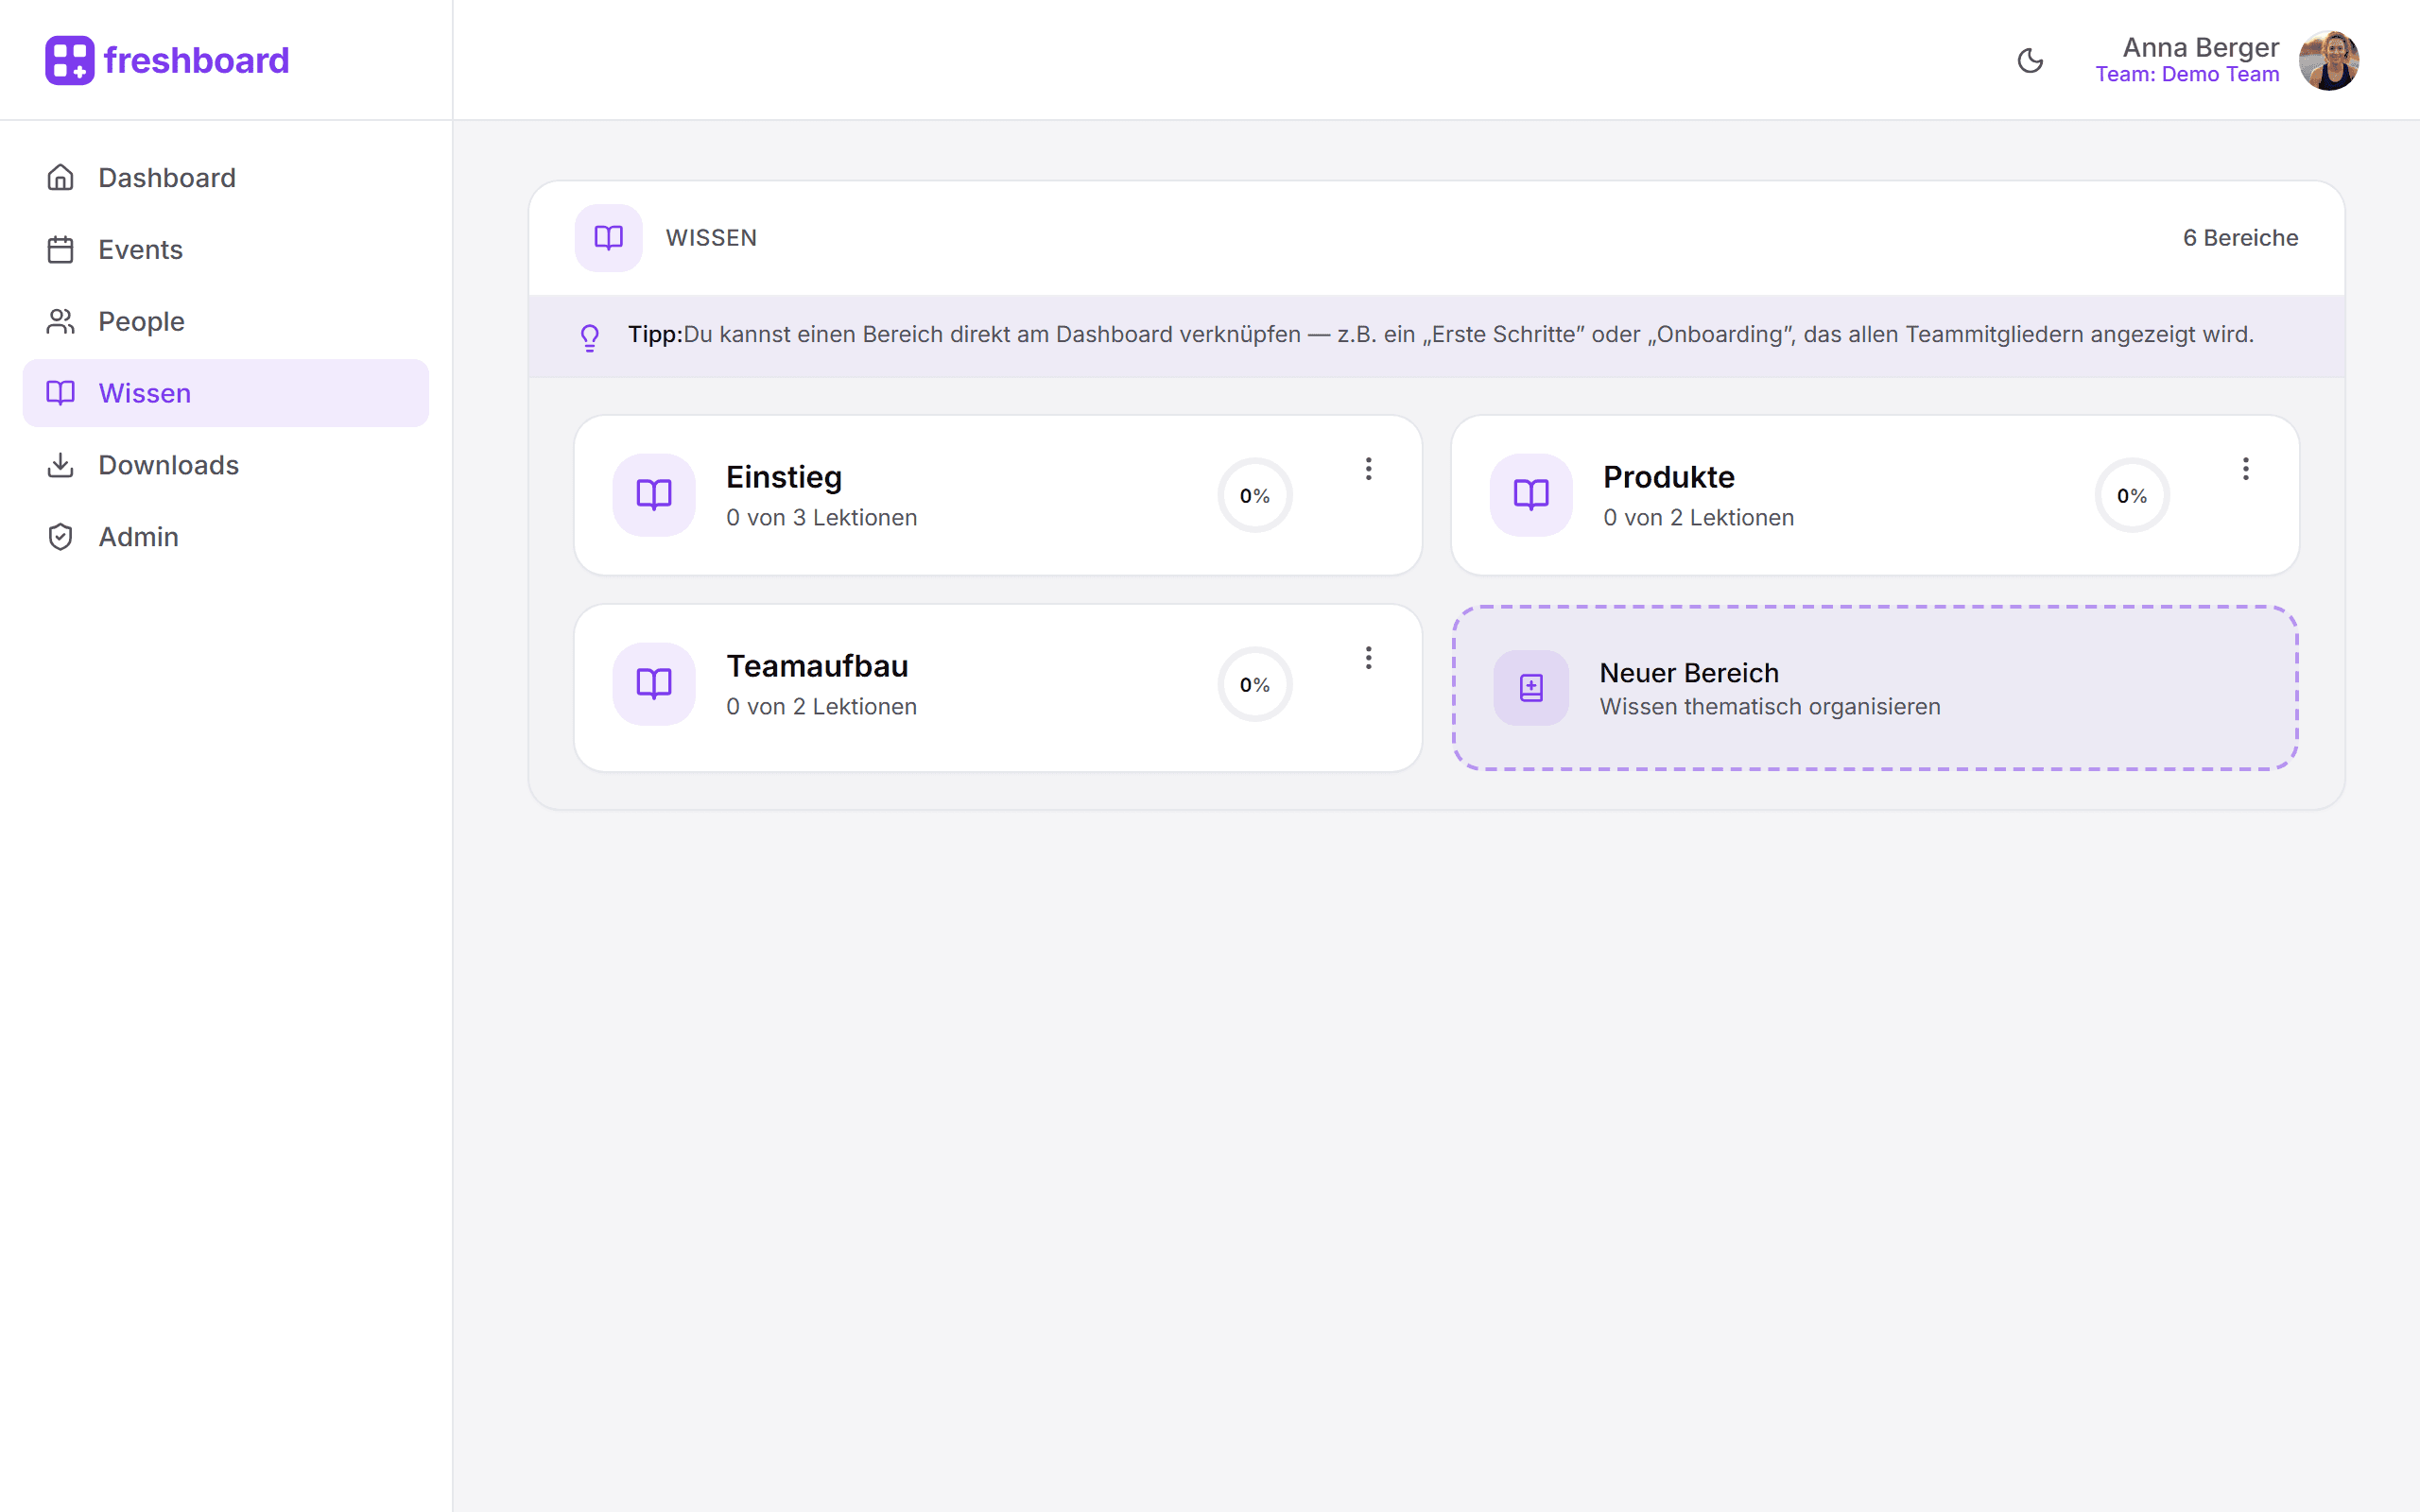Open Dashboard in the sidebar

[226, 178]
